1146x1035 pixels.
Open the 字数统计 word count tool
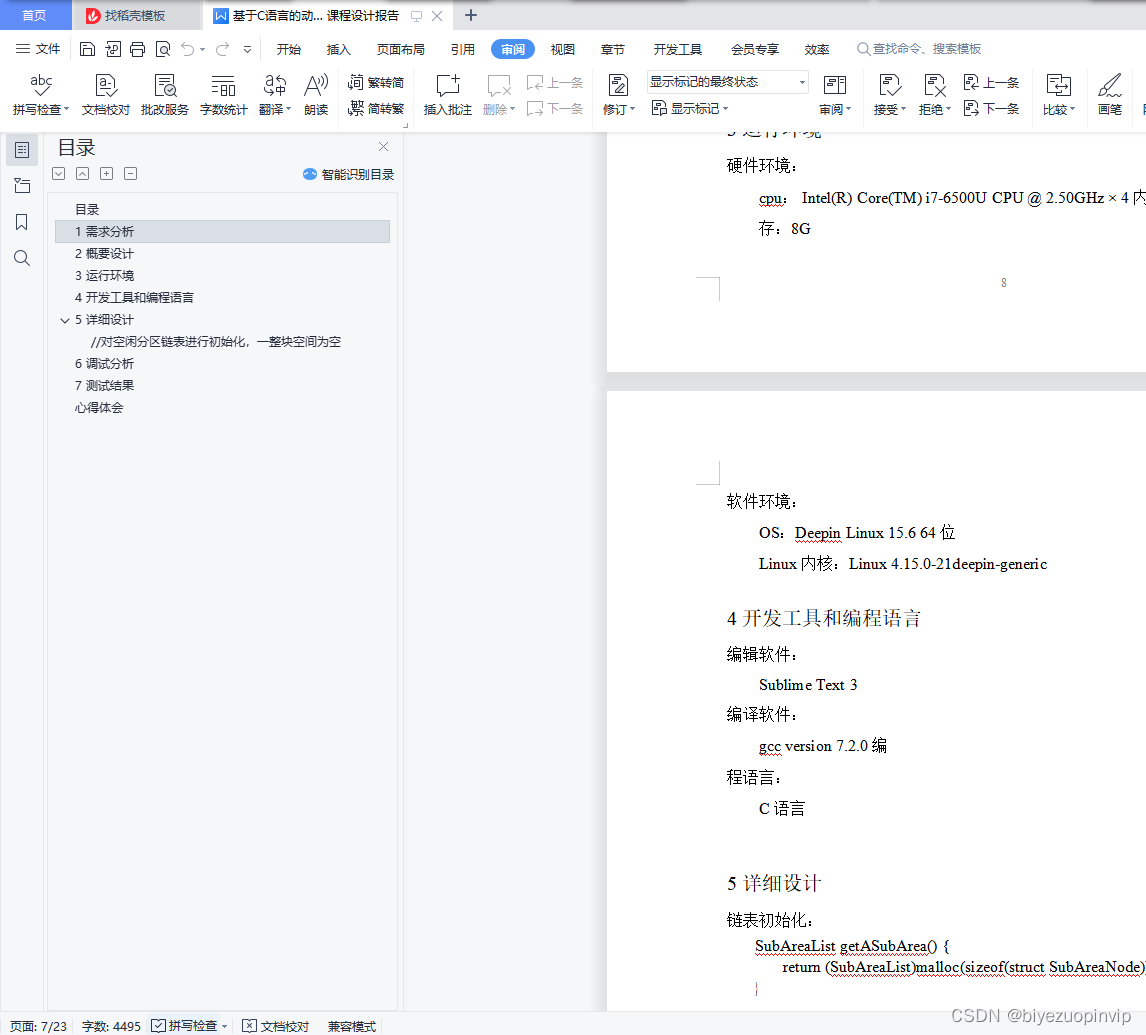point(224,94)
